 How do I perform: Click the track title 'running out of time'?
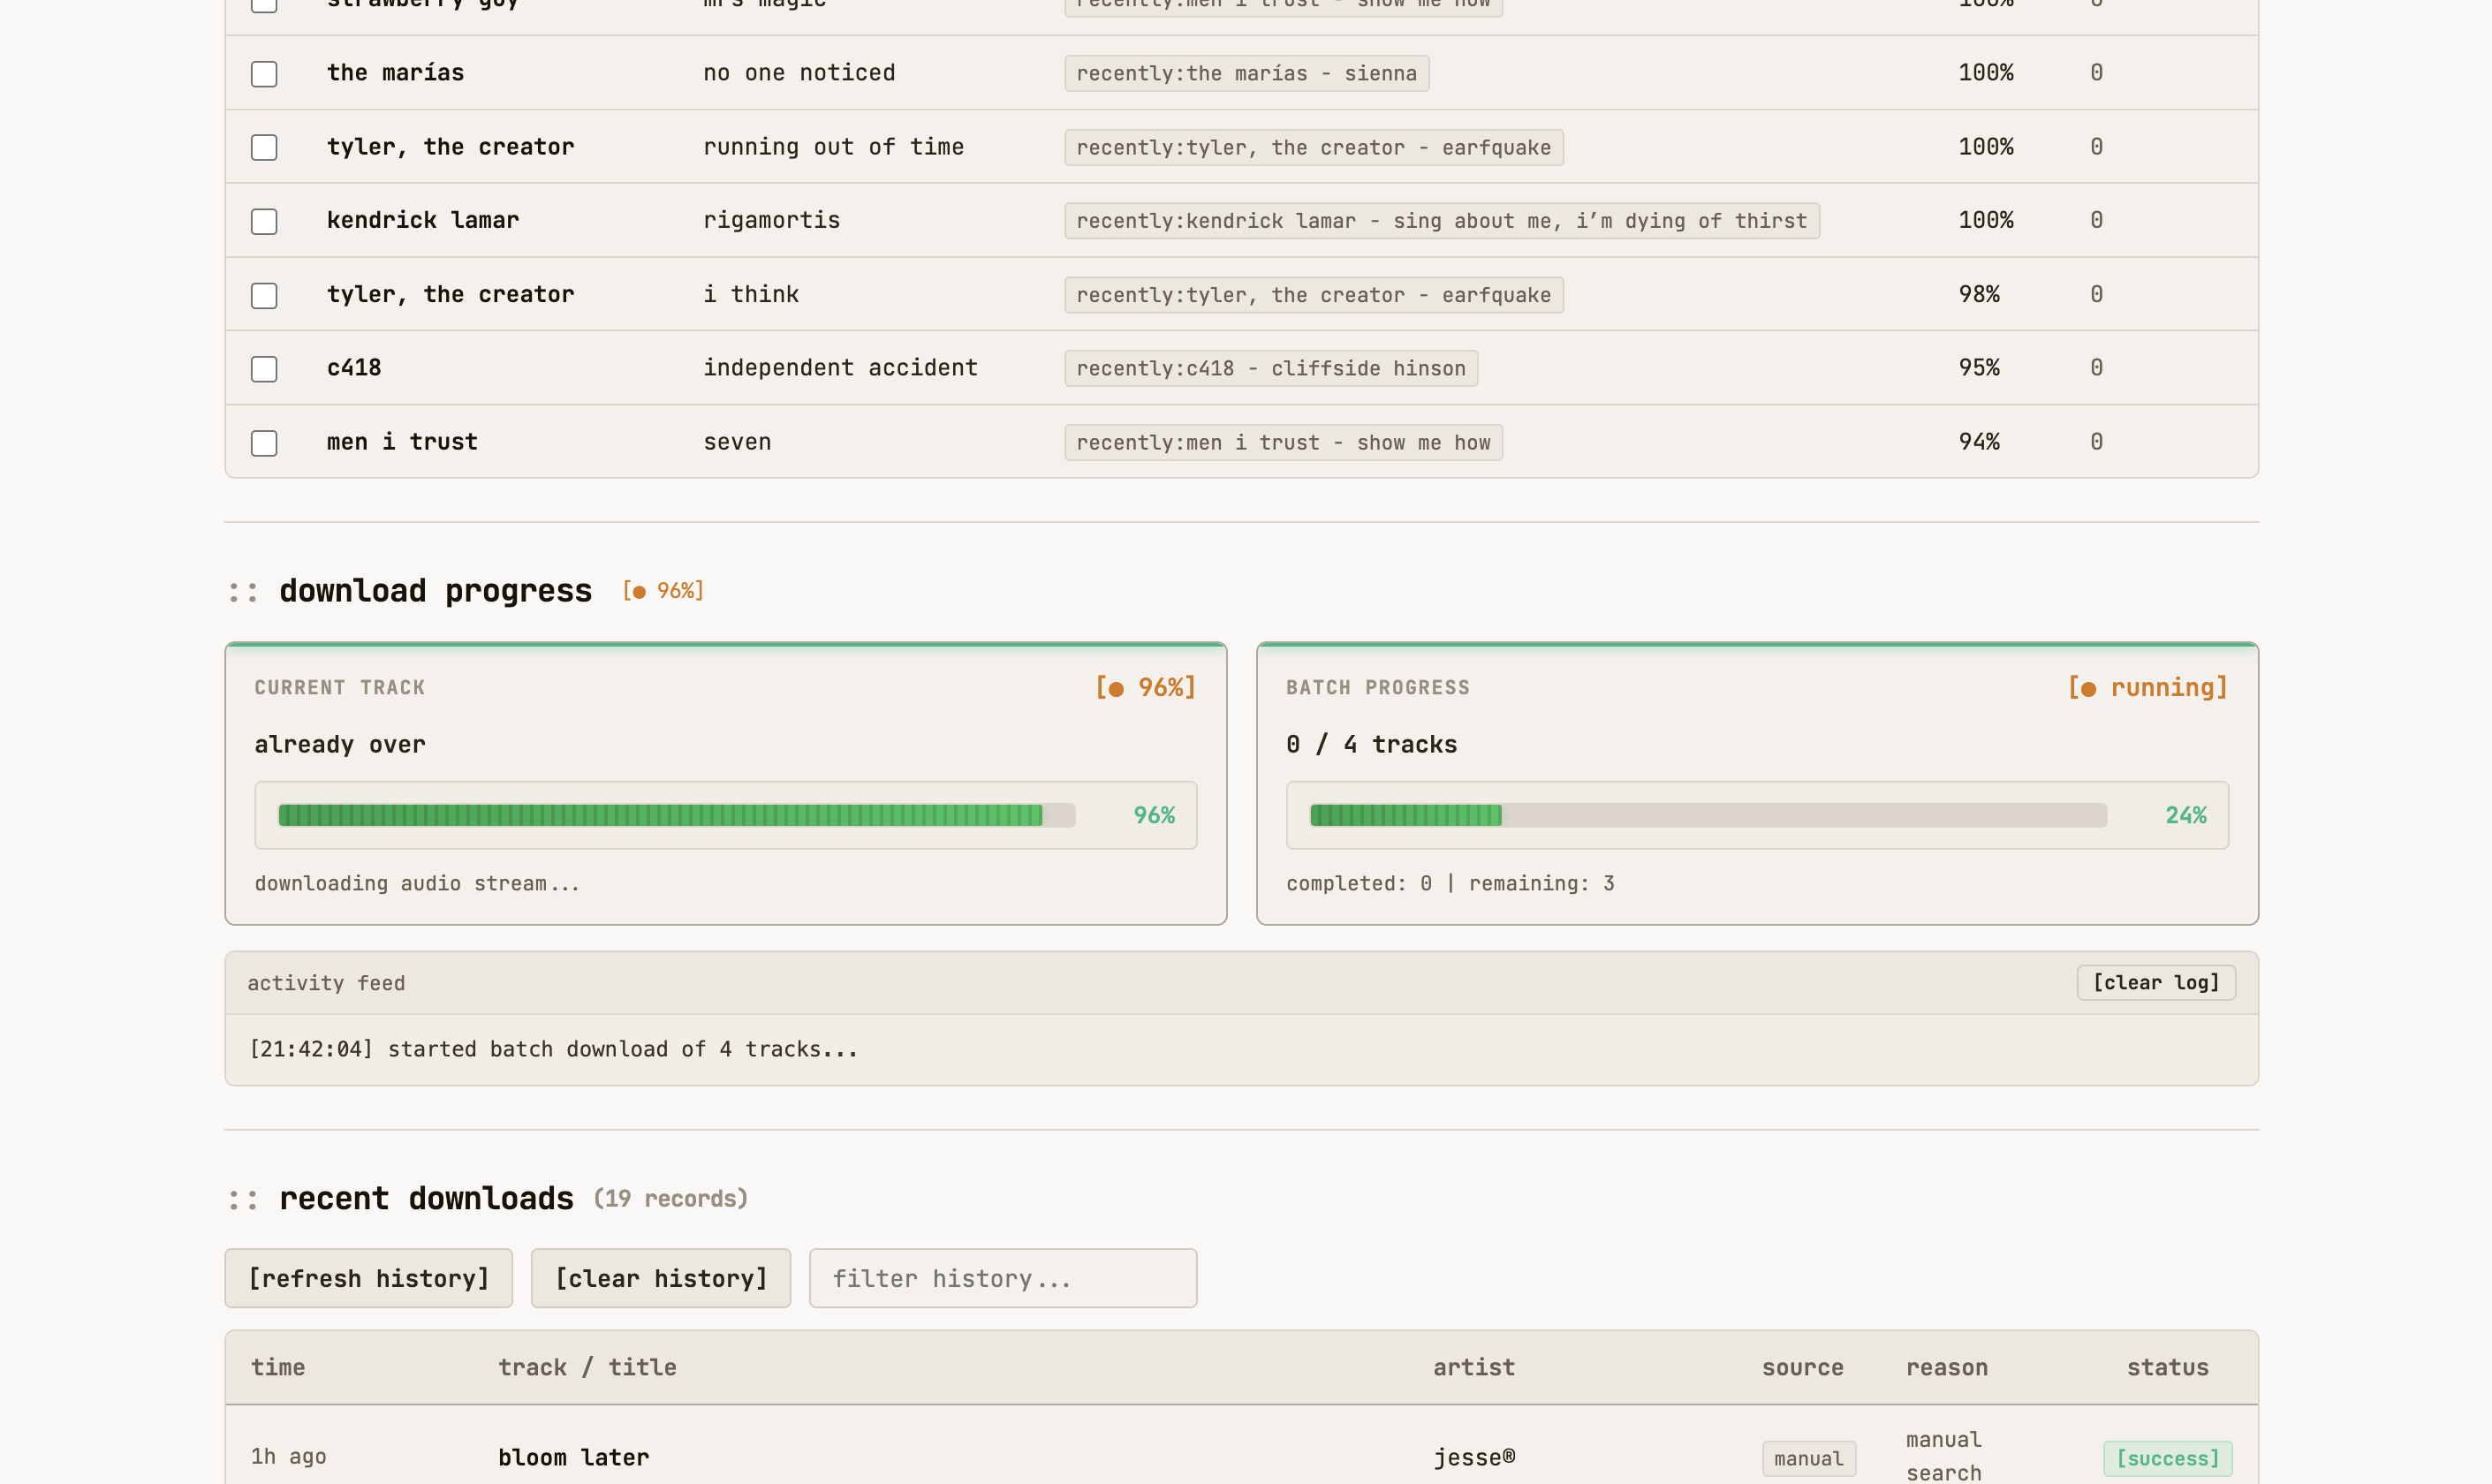click(834, 147)
